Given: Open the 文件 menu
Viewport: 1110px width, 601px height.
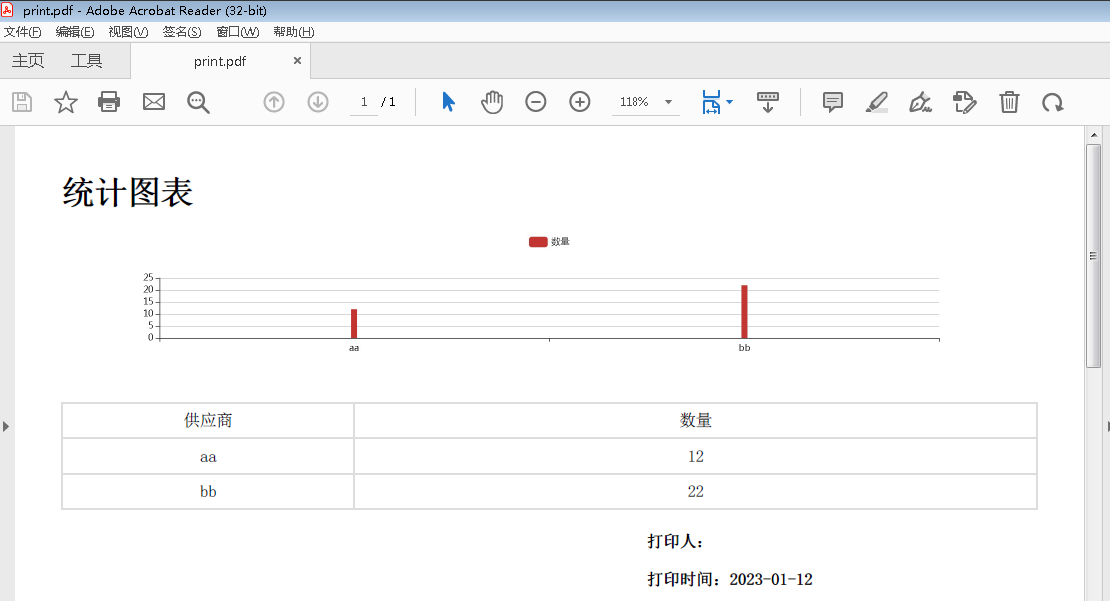Looking at the screenshot, I should [x=22, y=32].
